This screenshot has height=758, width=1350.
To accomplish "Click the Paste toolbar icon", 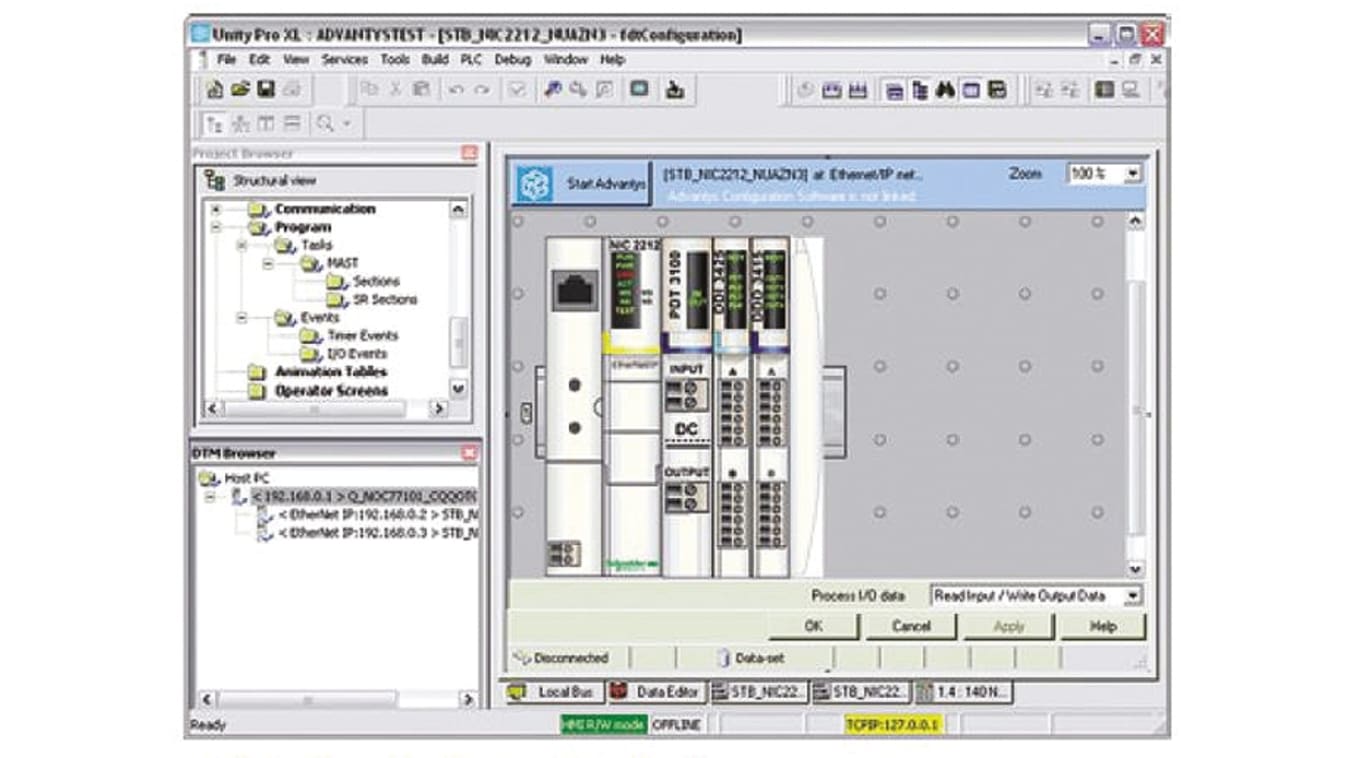I will (418, 89).
